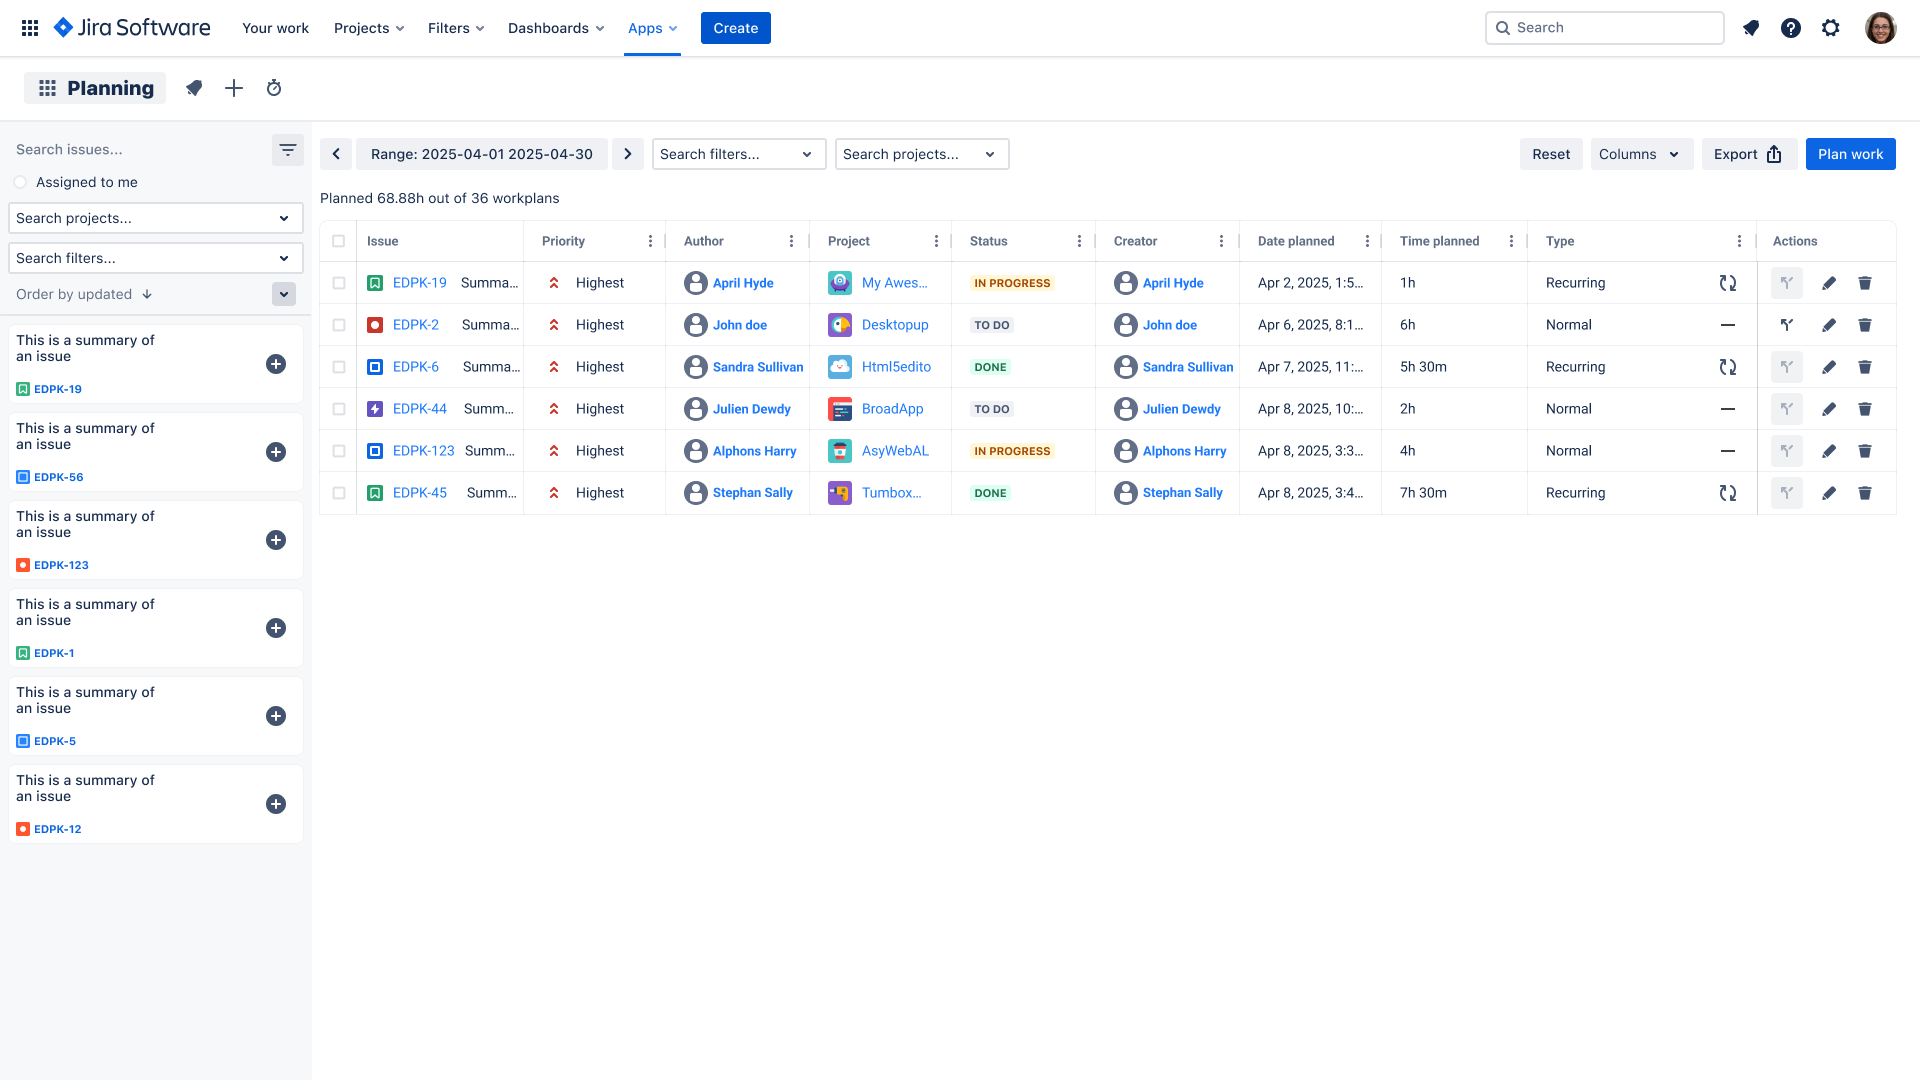Select the checkbox for EDPK-19 row

[339, 283]
